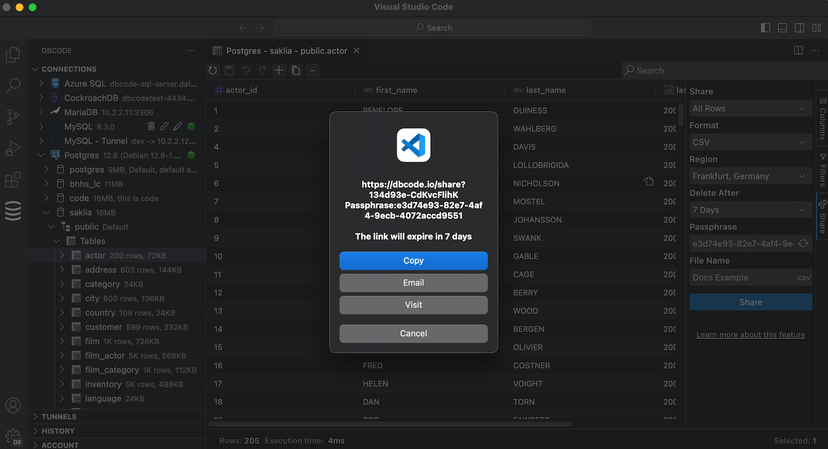The height and width of the screenshot is (449, 828).
Task: Split the editor right
Action: [798, 50]
